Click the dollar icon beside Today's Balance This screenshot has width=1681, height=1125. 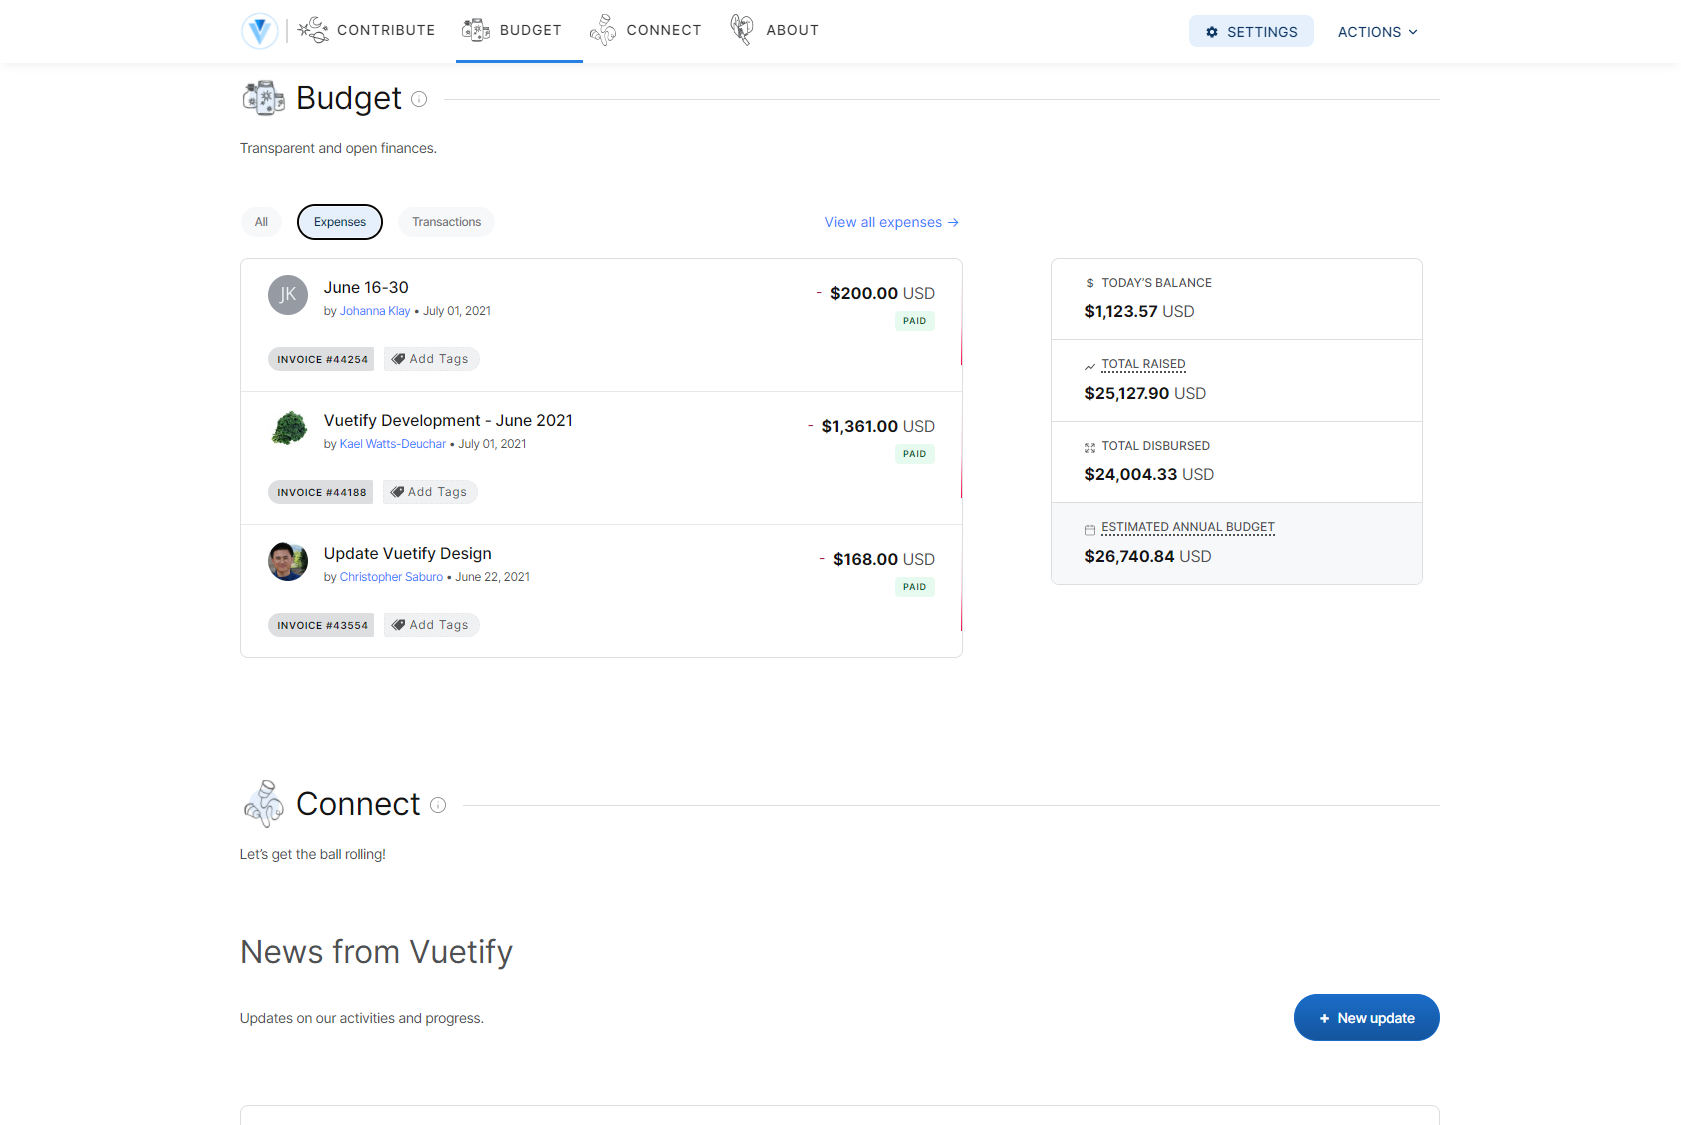[1090, 284]
